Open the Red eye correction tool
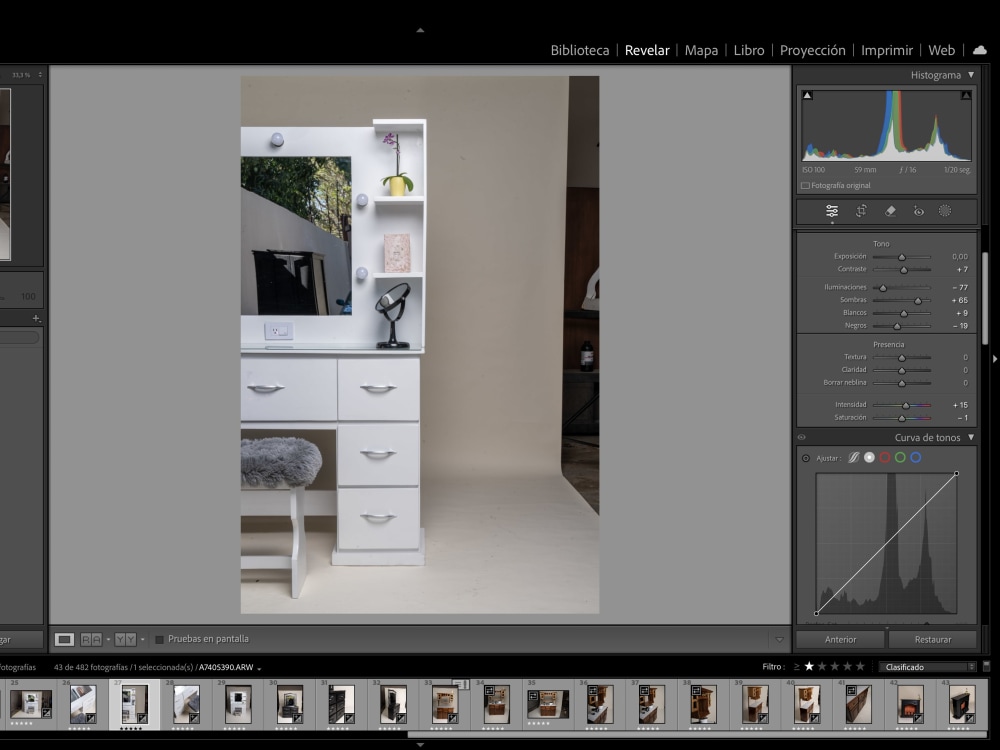This screenshot has height=750, width=1000. pos(918,211)
